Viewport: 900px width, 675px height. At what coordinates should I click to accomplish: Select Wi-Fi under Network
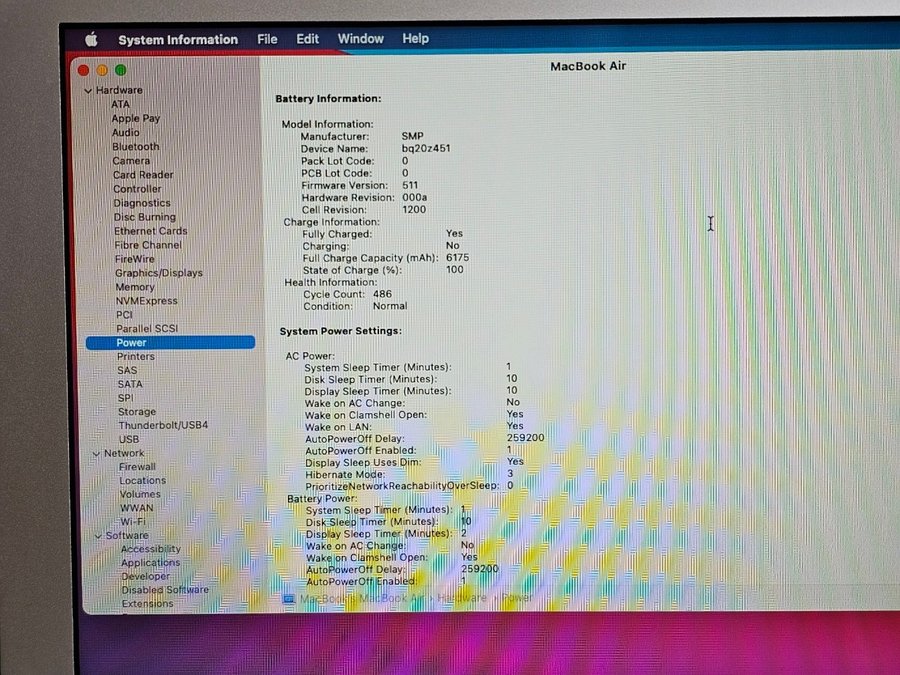click(133, 522)
